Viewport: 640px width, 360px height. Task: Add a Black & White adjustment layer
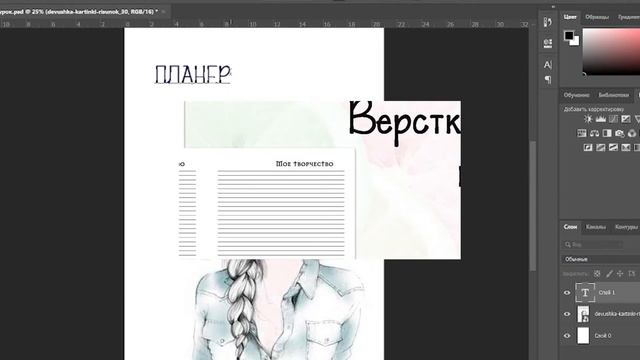[607, 133]
